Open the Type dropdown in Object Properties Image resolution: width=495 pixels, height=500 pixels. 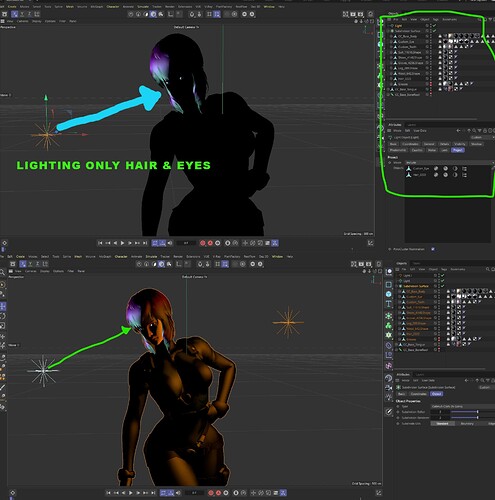[x=463, y=406]
